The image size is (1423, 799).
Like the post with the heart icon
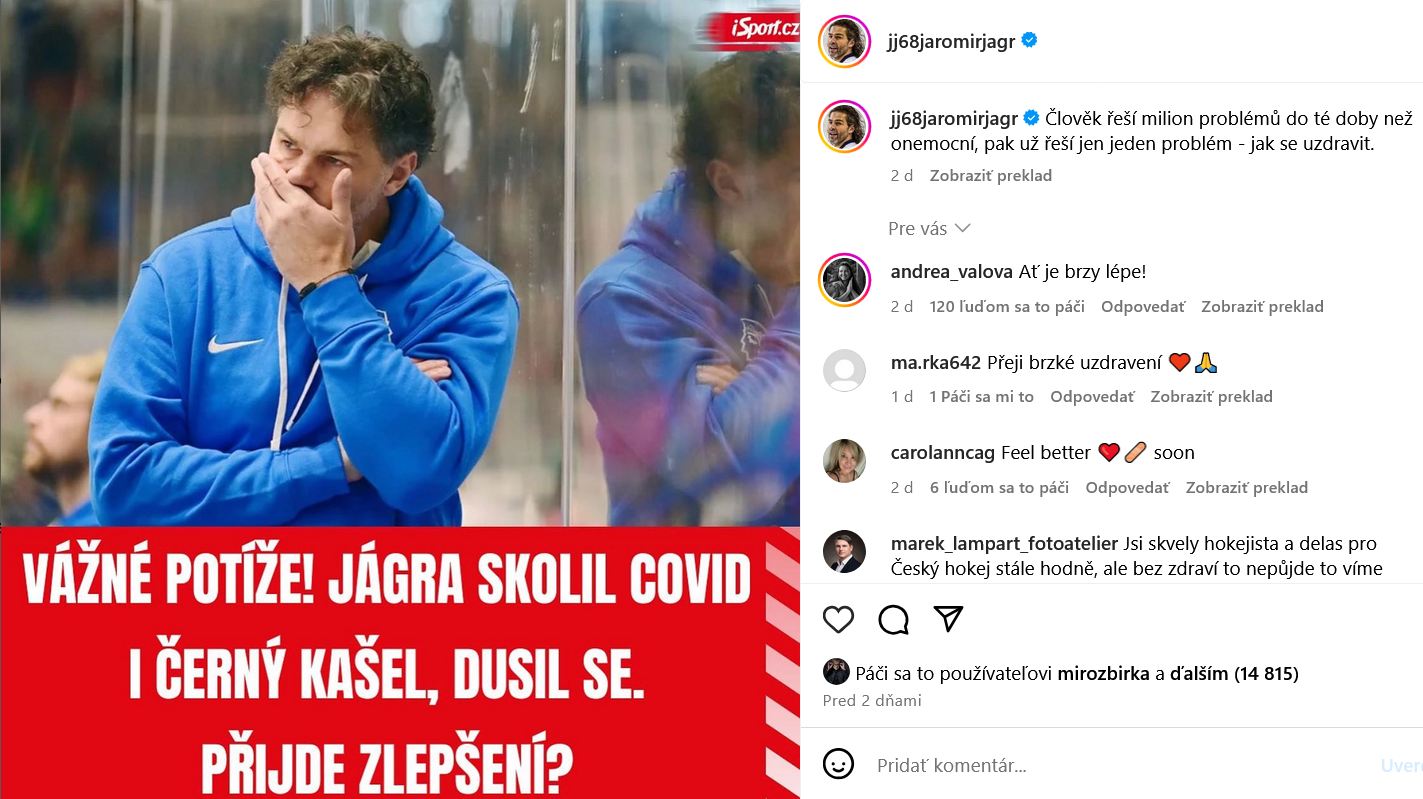[x=838, y=620]
